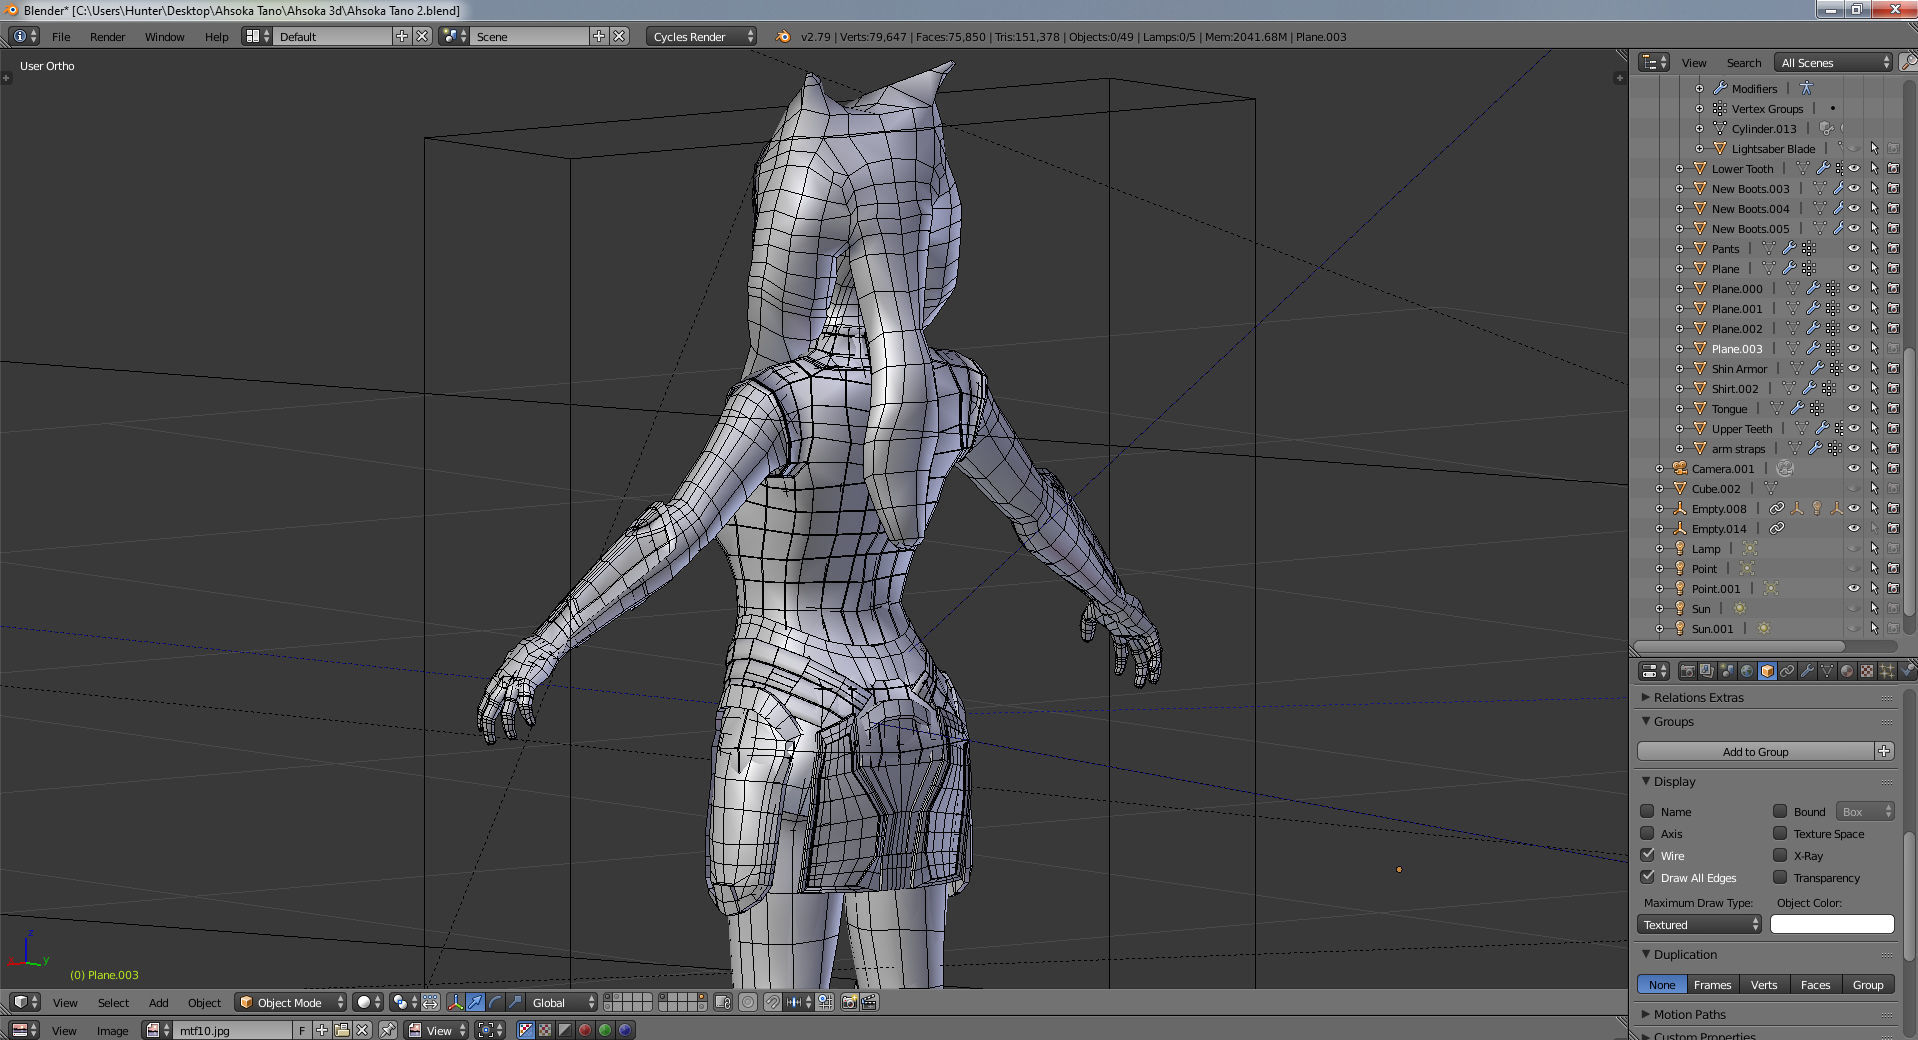Screen dimensions: 1918x1040
Task: Toggle visibility of Pants object
Action: click(1853, 248)
